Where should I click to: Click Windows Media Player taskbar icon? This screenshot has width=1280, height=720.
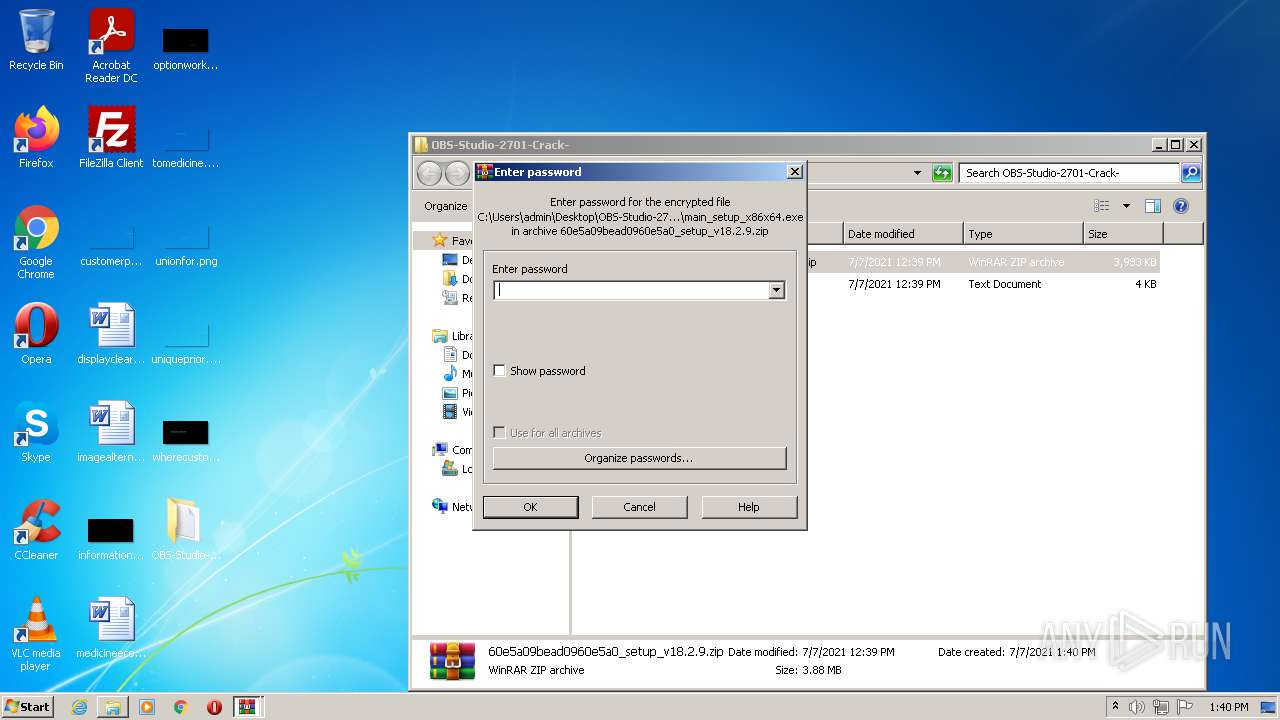coord(147,707)
